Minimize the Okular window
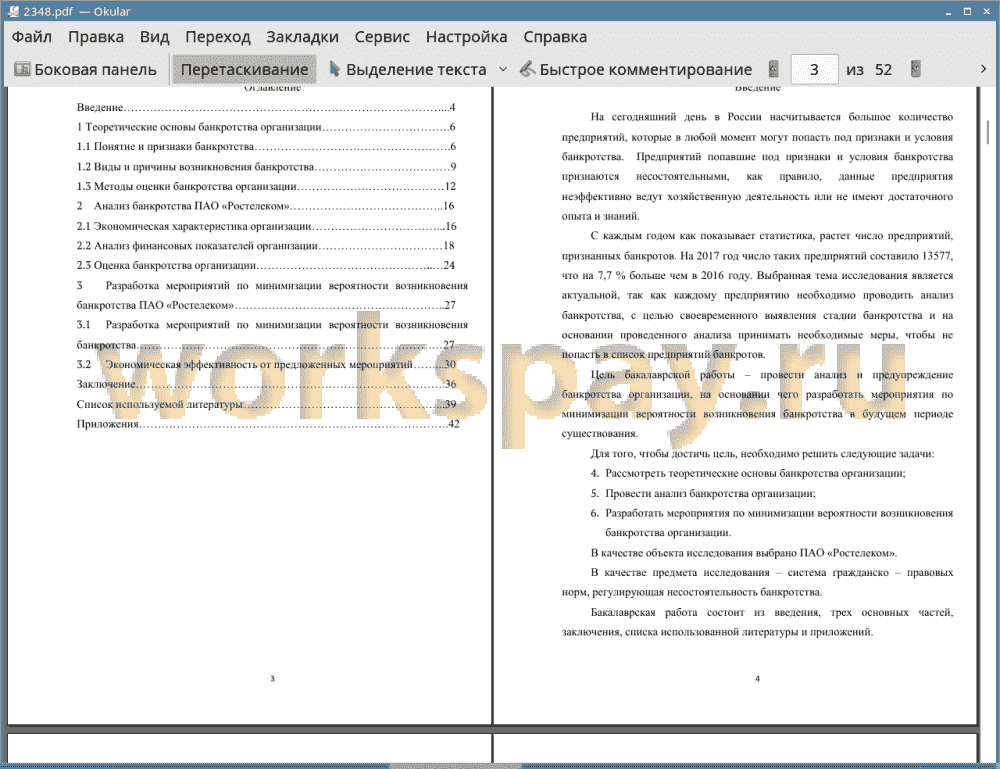Screen dimensions: 1000x769 (948, 11)
